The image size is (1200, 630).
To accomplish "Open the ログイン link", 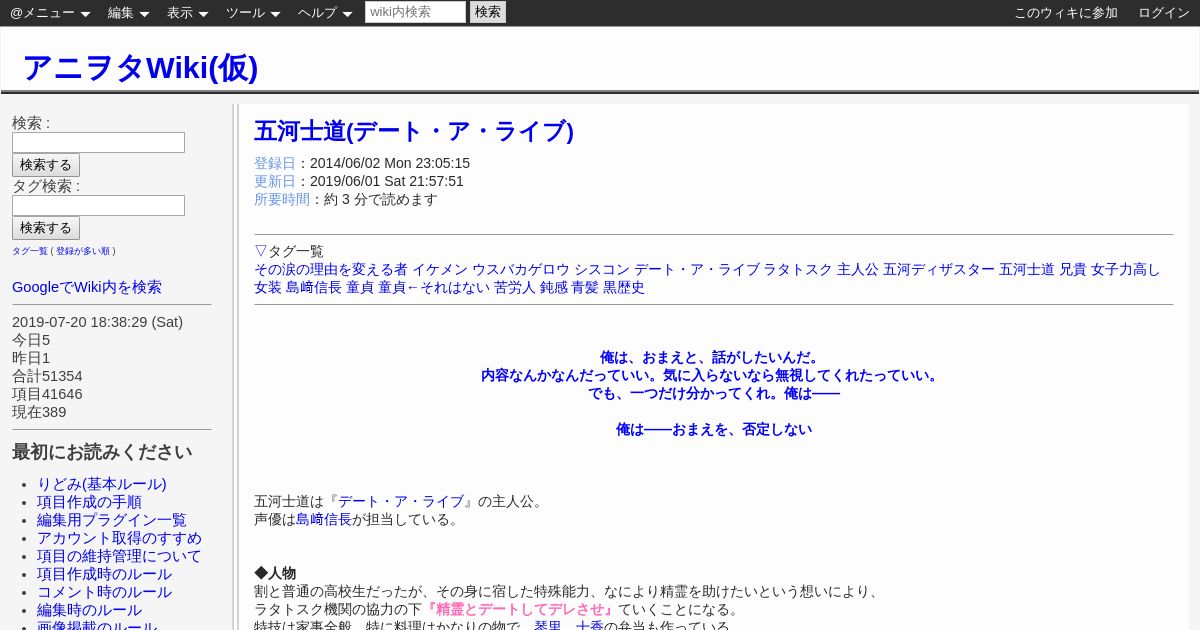I will click(1164, 13).
